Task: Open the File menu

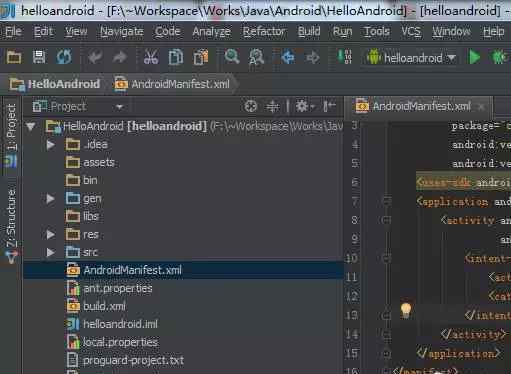Action: pos(14,32)
